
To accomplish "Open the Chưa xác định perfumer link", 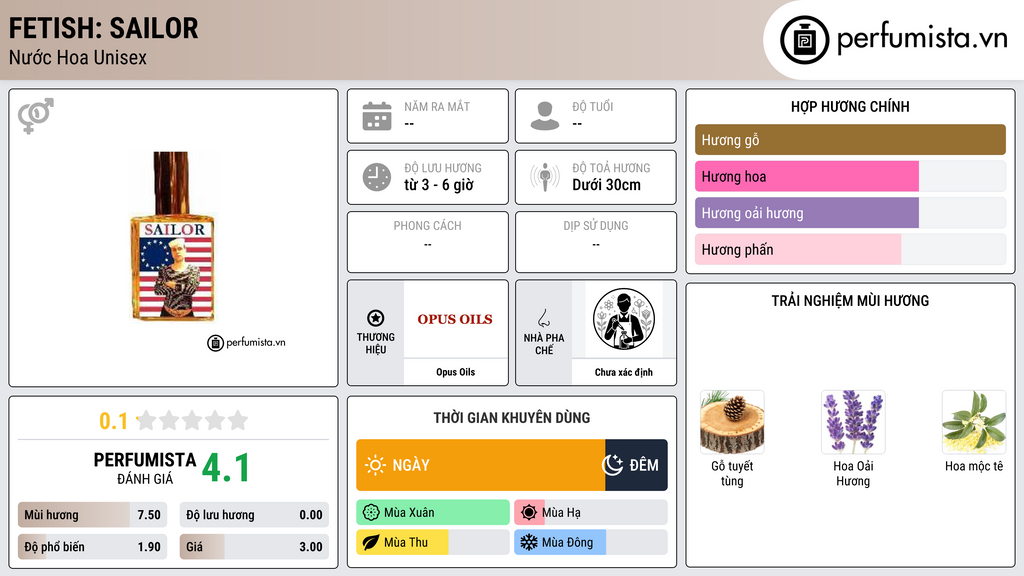I will (624, 372).
